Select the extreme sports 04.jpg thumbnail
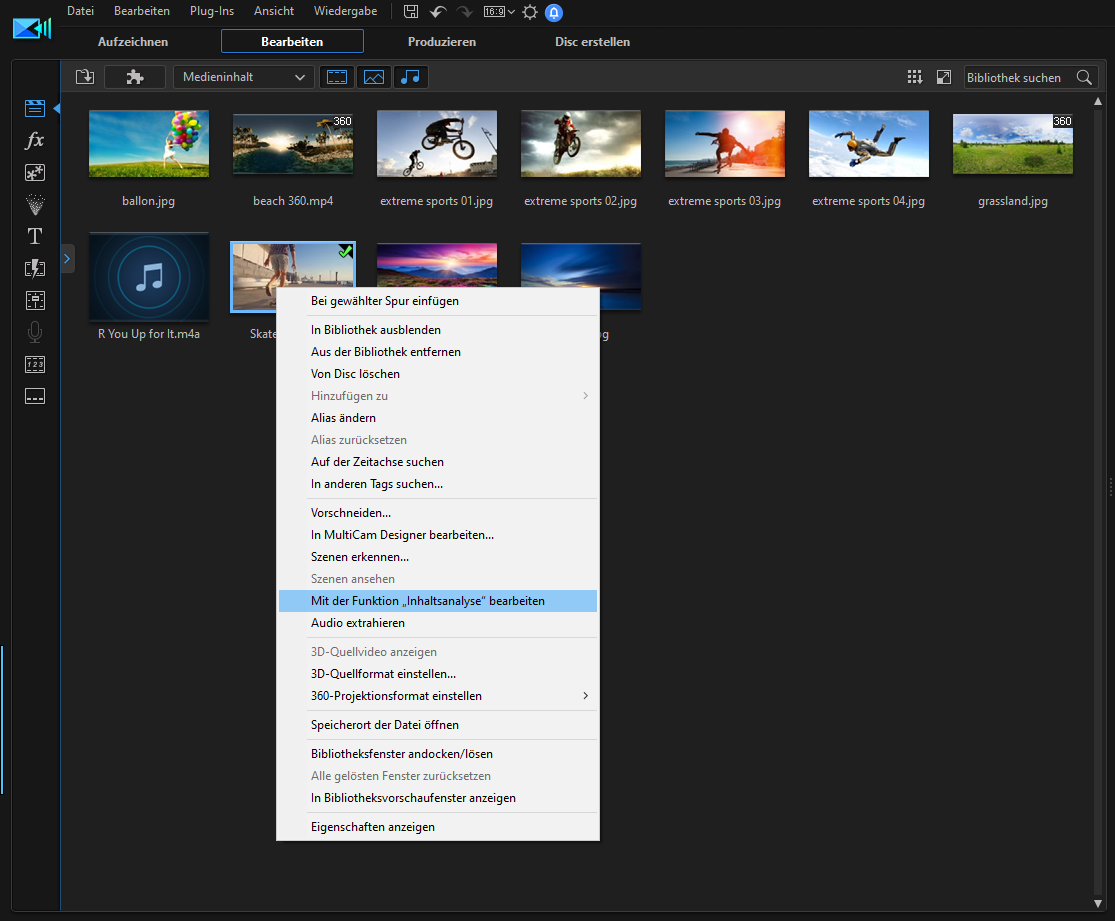 point(868,144)
